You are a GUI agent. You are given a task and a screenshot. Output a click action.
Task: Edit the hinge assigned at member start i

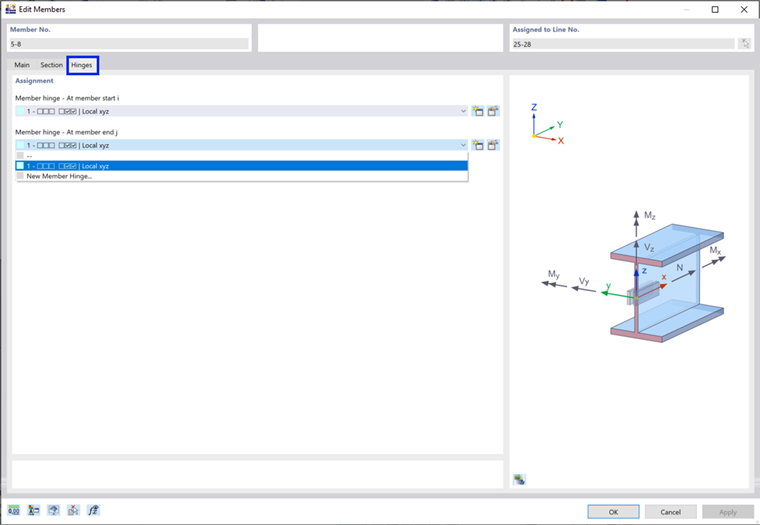(493, 111)
